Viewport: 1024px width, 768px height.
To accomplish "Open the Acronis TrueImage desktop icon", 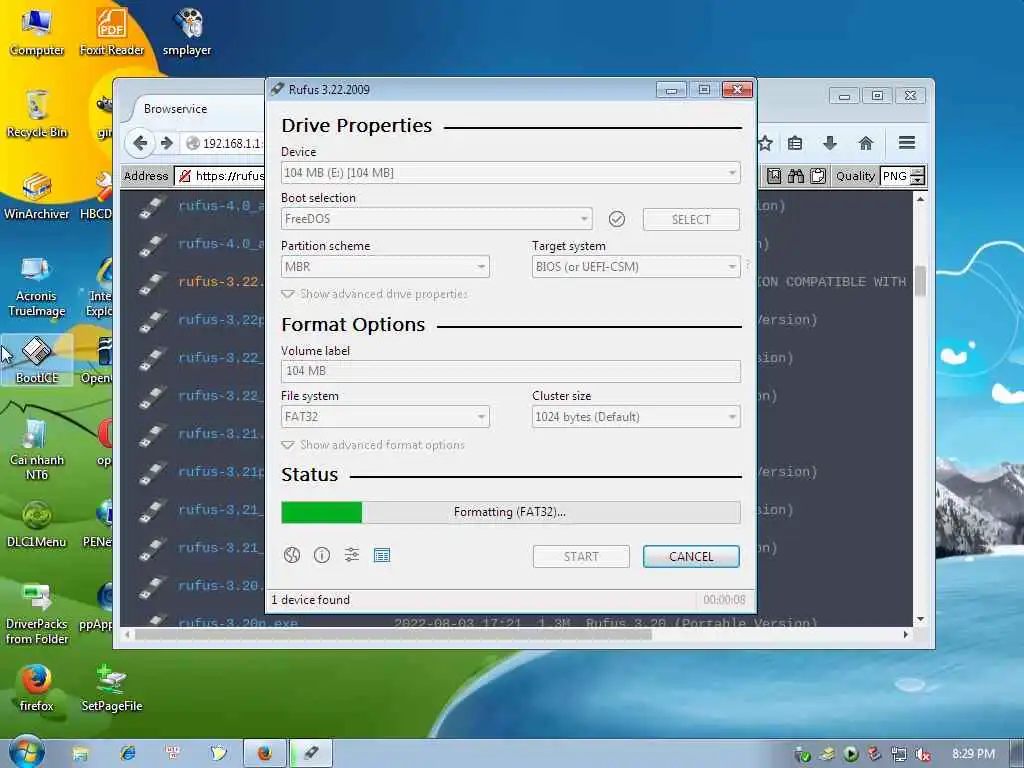I will 37,285.
